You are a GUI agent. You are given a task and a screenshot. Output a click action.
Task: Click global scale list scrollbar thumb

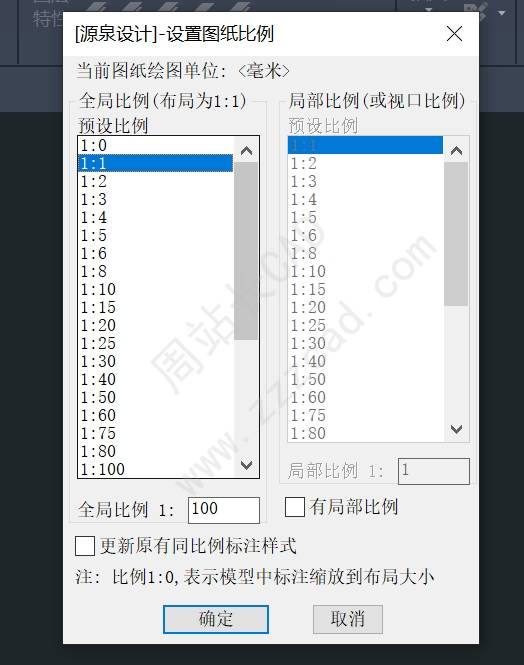(x=246, y=251)
